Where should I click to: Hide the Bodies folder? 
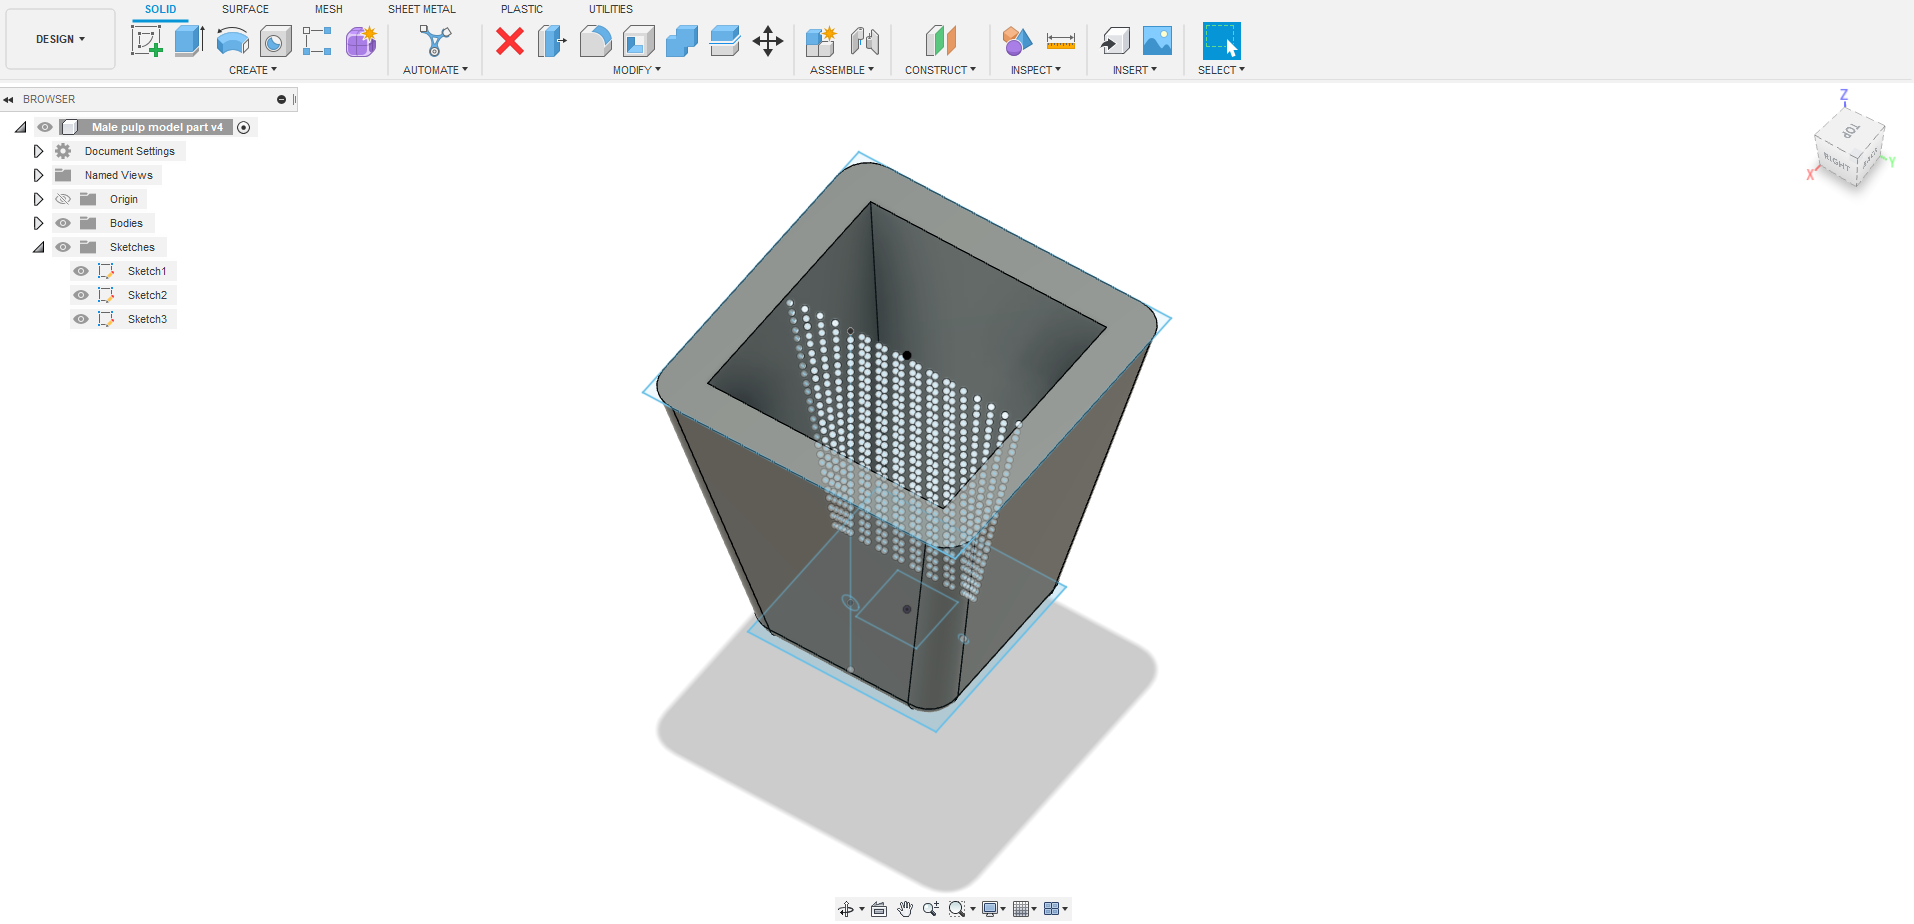click(x=63, y=223)
